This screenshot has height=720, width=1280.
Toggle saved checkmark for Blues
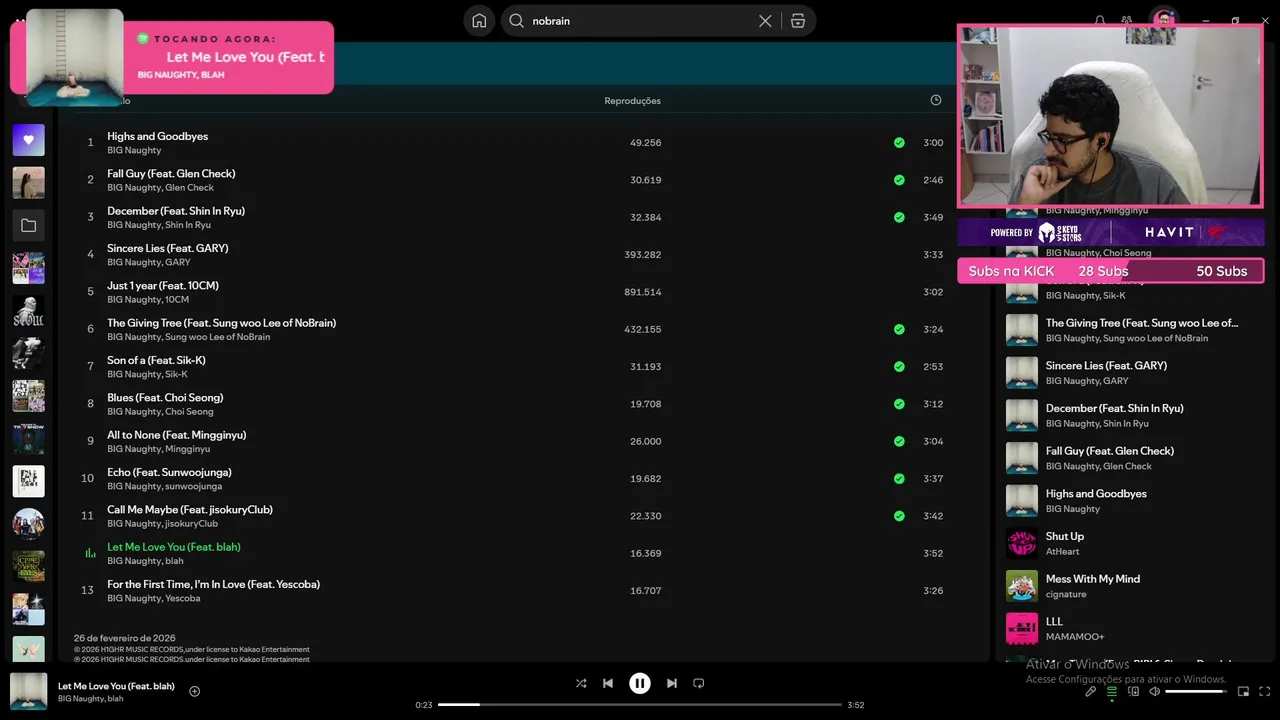pos(899,404)
